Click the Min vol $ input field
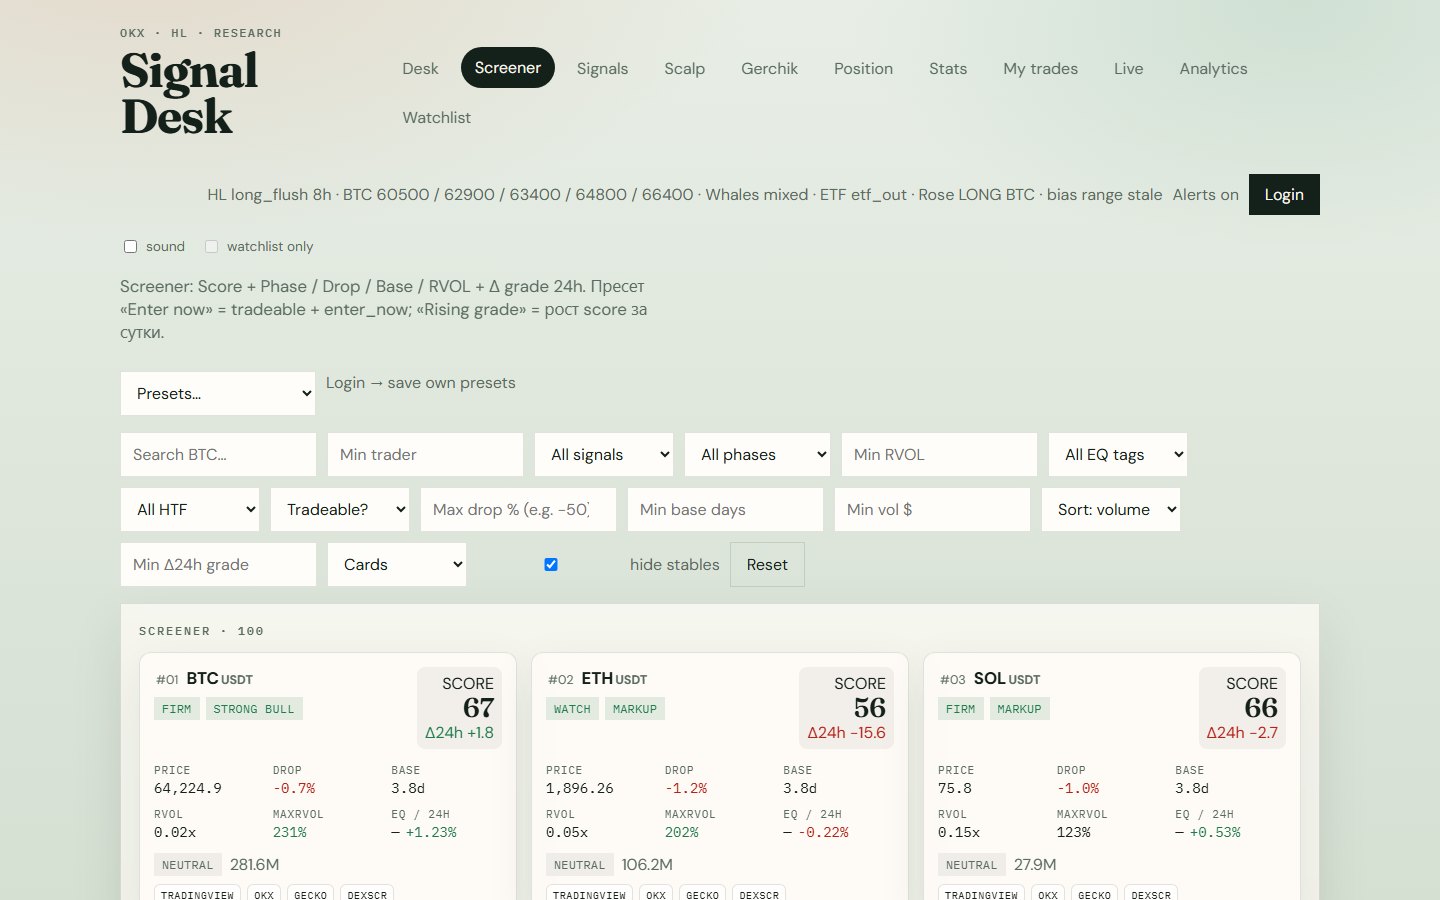Image resolution: width=1440 pixels, height=900 pixels. tap(932, 510)
